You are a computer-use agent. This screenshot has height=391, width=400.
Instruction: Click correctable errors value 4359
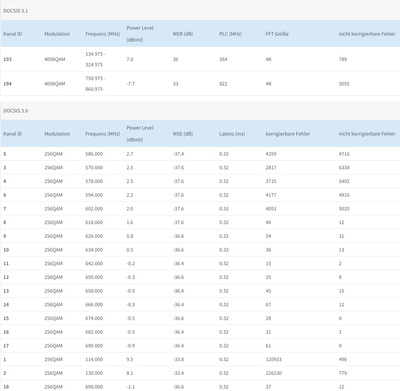(x=271, y=154)
